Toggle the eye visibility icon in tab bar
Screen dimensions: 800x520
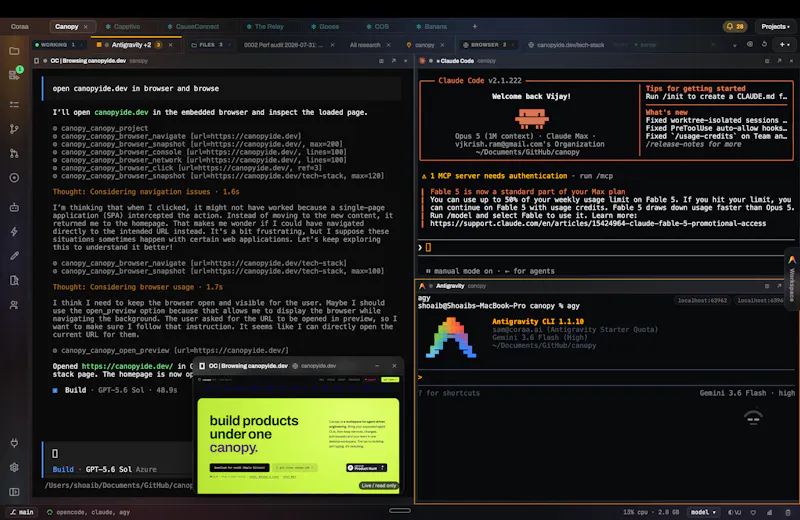749,44
